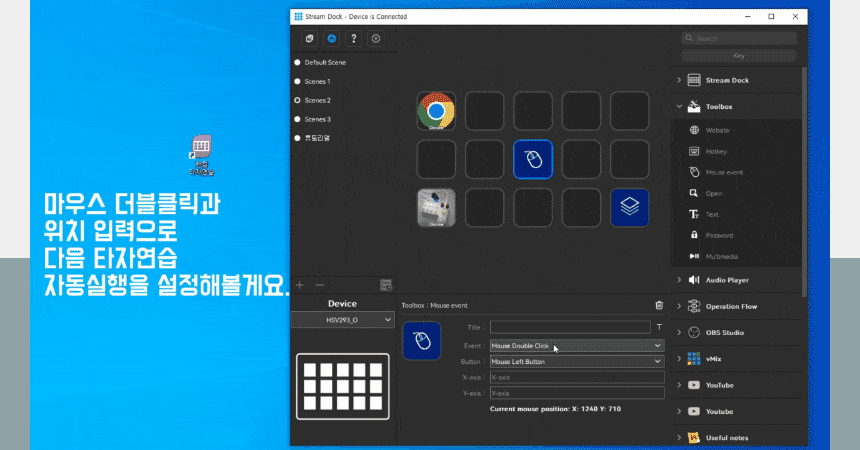This screenshot has height=450, width=860.
Task: Click the title font T icon
Action: coord(658,327)
